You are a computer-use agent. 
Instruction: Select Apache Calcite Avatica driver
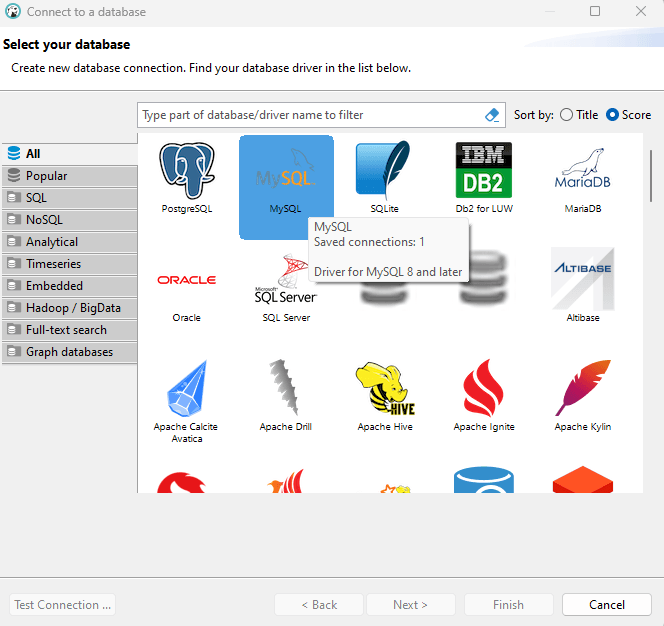[186, 401]
